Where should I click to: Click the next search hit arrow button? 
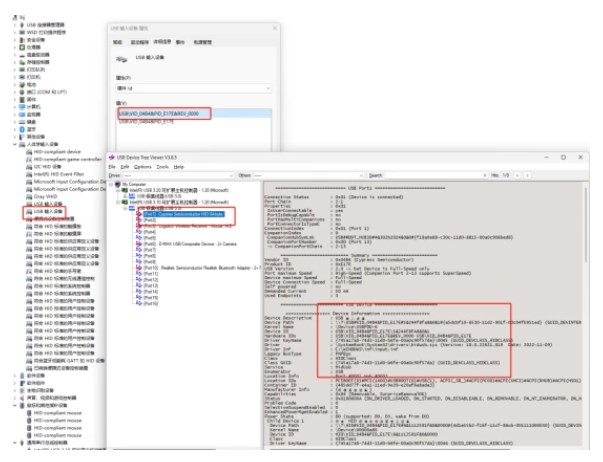528,175
